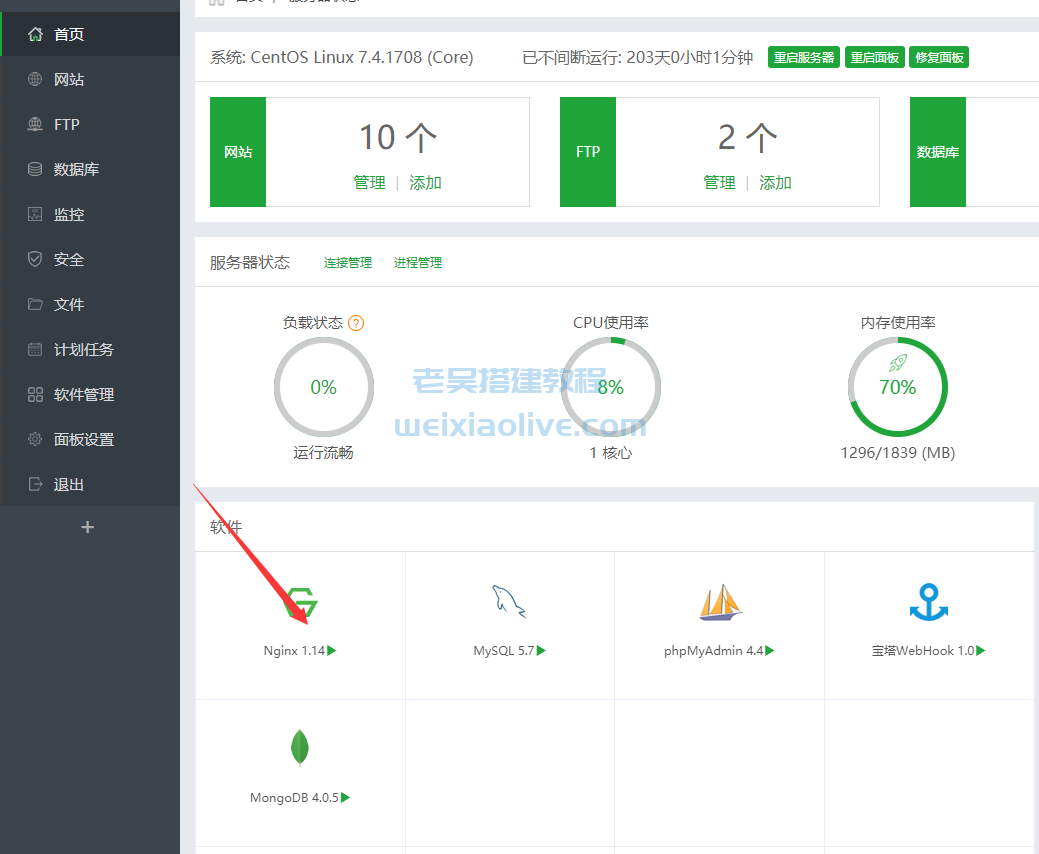Click the plus icon below 退出 in sidebar

coord(88,527)
